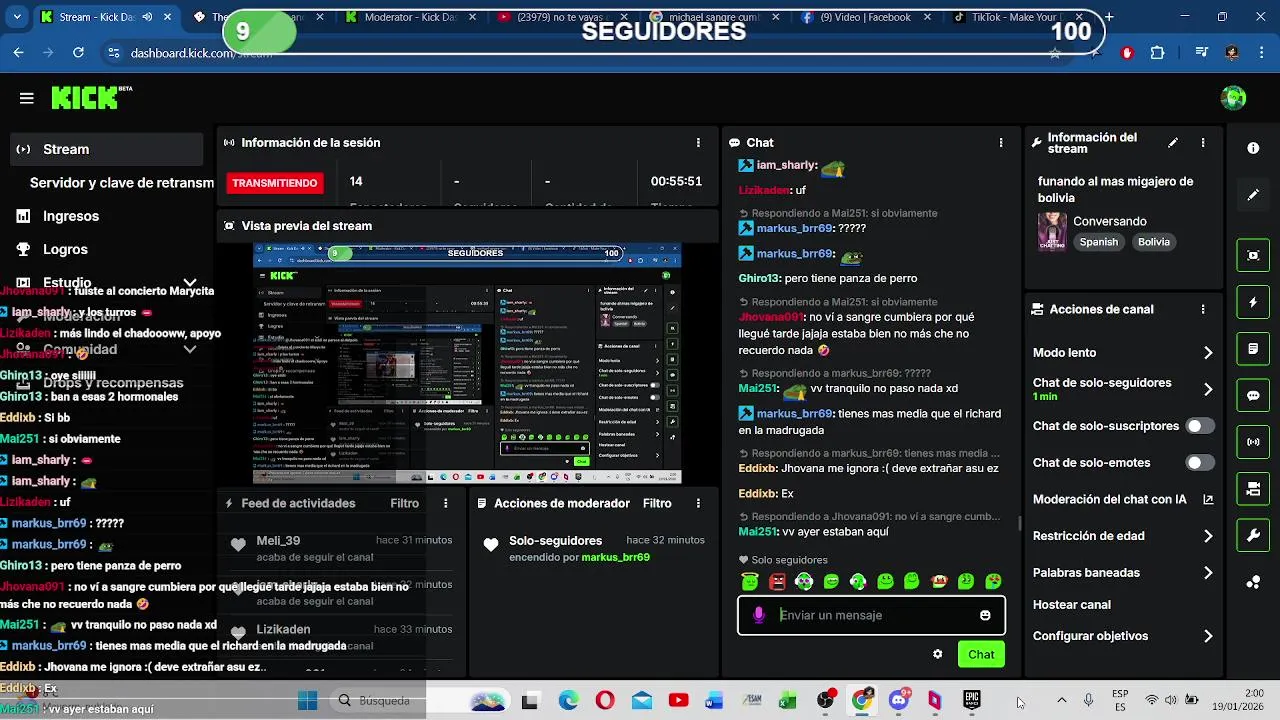Open chat settings gear icon
The image size is (1280, 720).
coord(937,654)
